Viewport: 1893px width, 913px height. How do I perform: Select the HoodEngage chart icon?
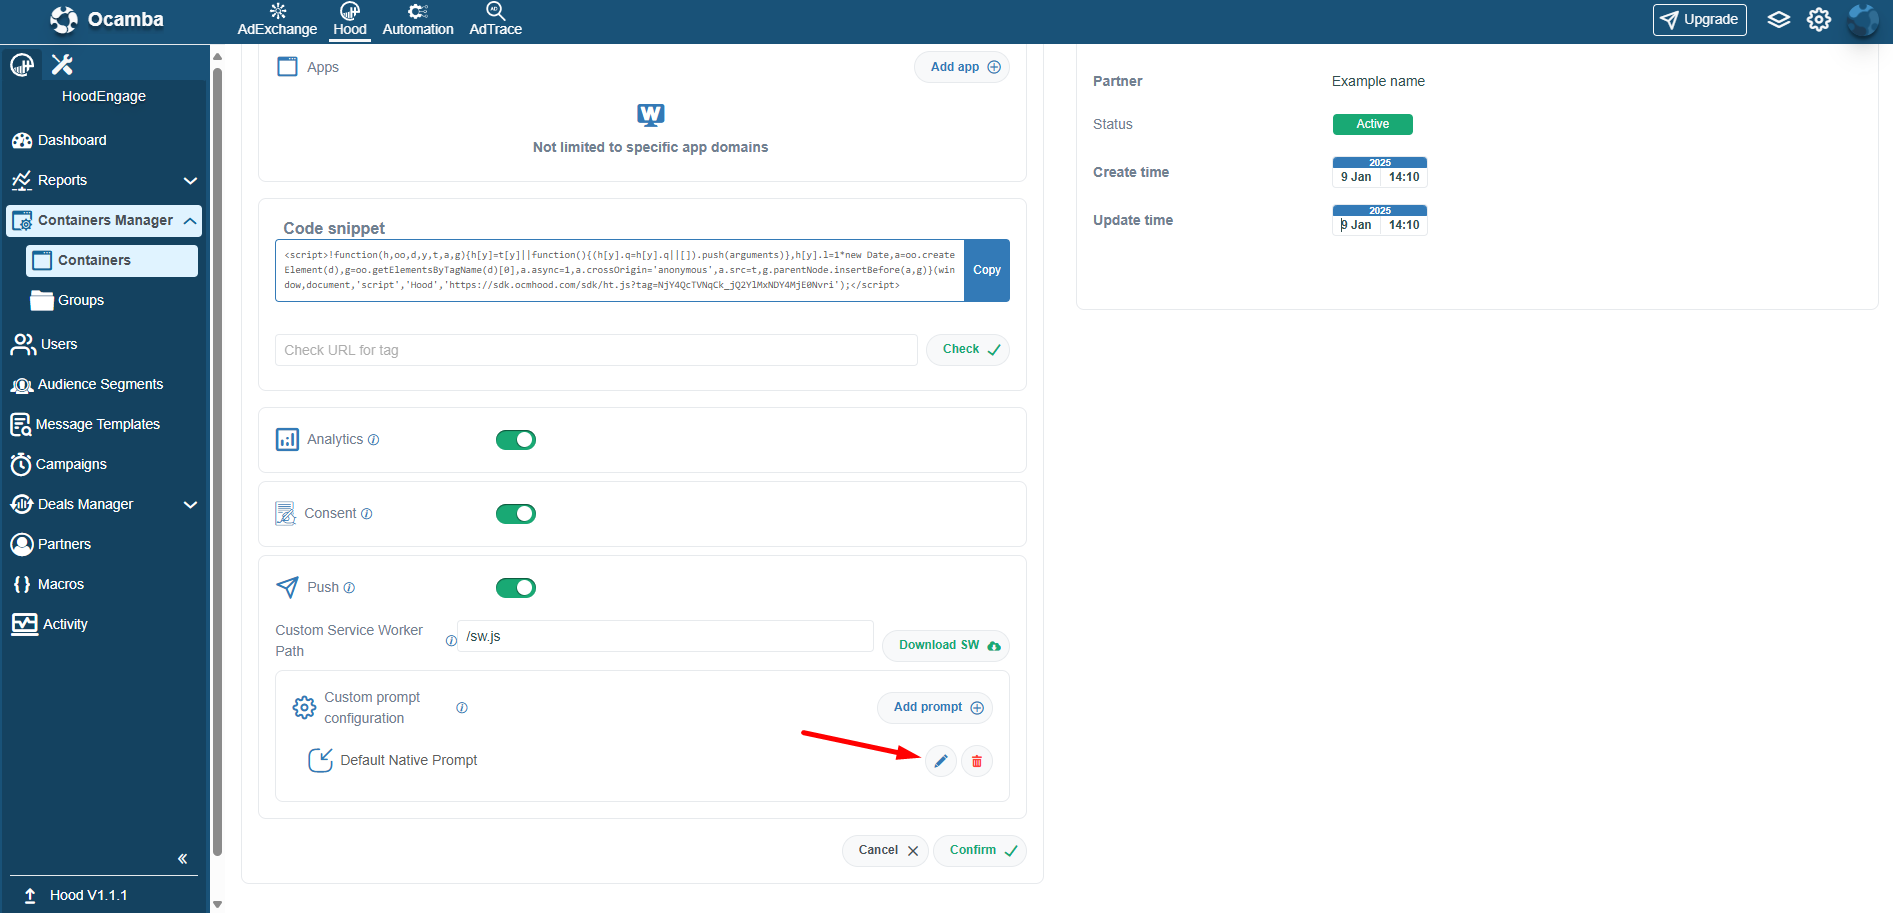point(22,65)
